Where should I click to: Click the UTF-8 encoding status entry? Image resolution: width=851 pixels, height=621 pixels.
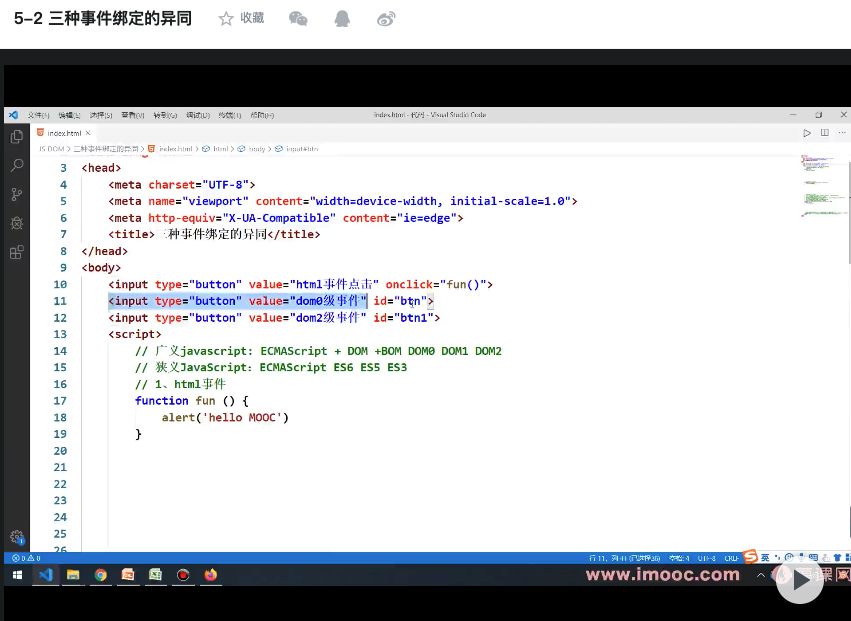pos(707,558)
